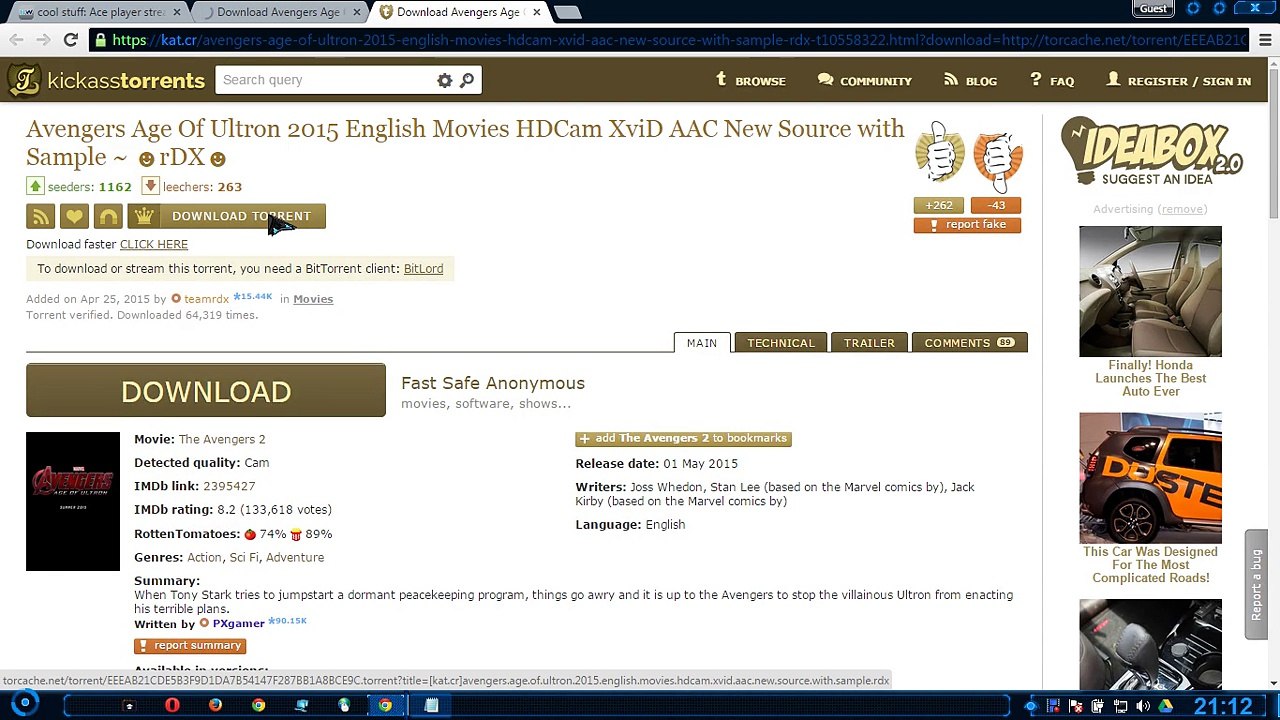
Task: Open Opera from the taskbar
Action: click(172, 706)
